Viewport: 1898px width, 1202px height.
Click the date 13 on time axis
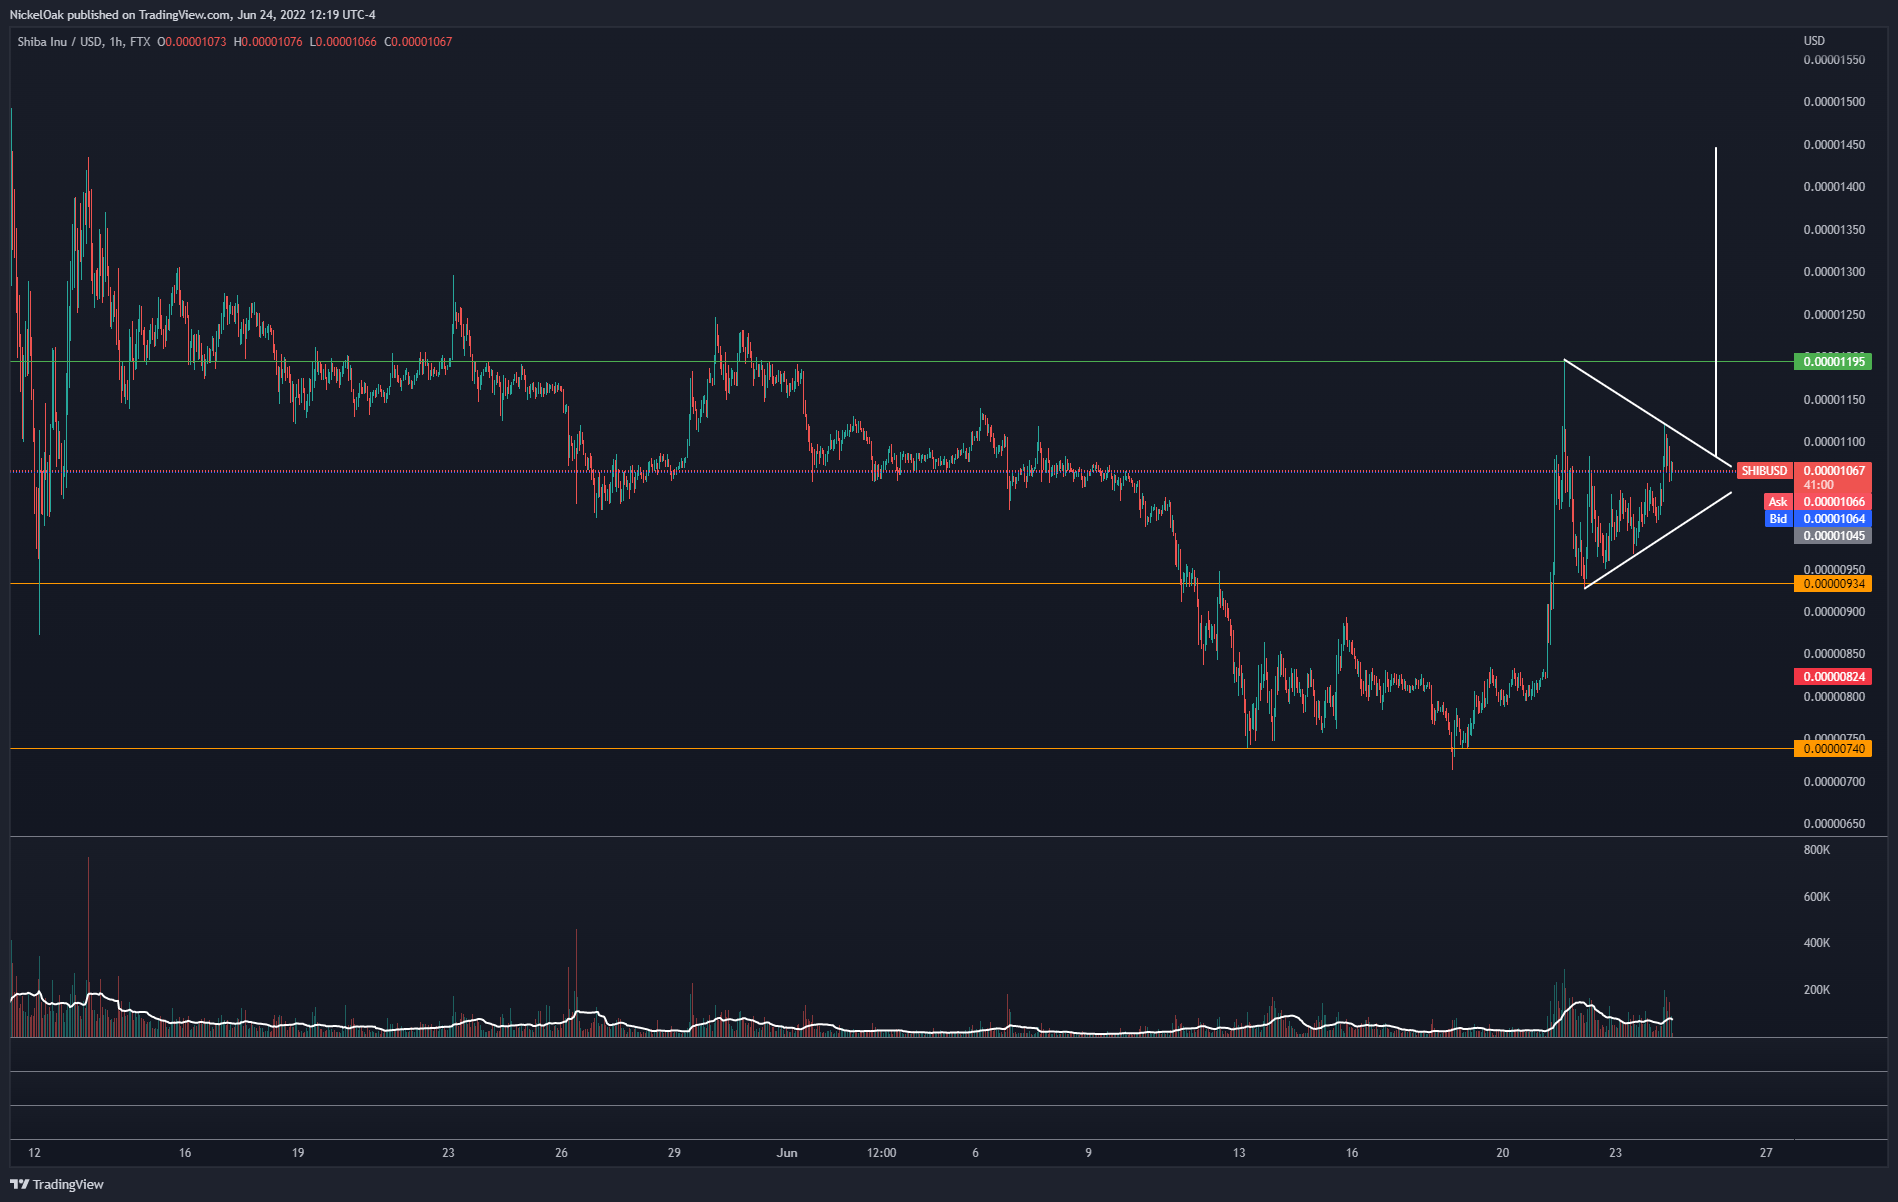point(1239,1153)
